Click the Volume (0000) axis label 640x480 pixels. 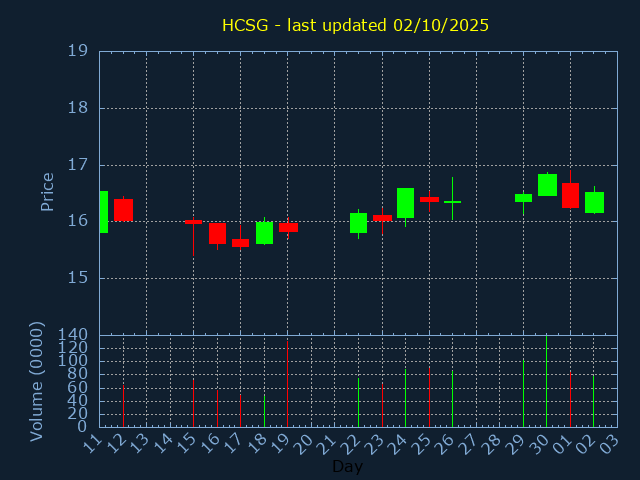37,381
